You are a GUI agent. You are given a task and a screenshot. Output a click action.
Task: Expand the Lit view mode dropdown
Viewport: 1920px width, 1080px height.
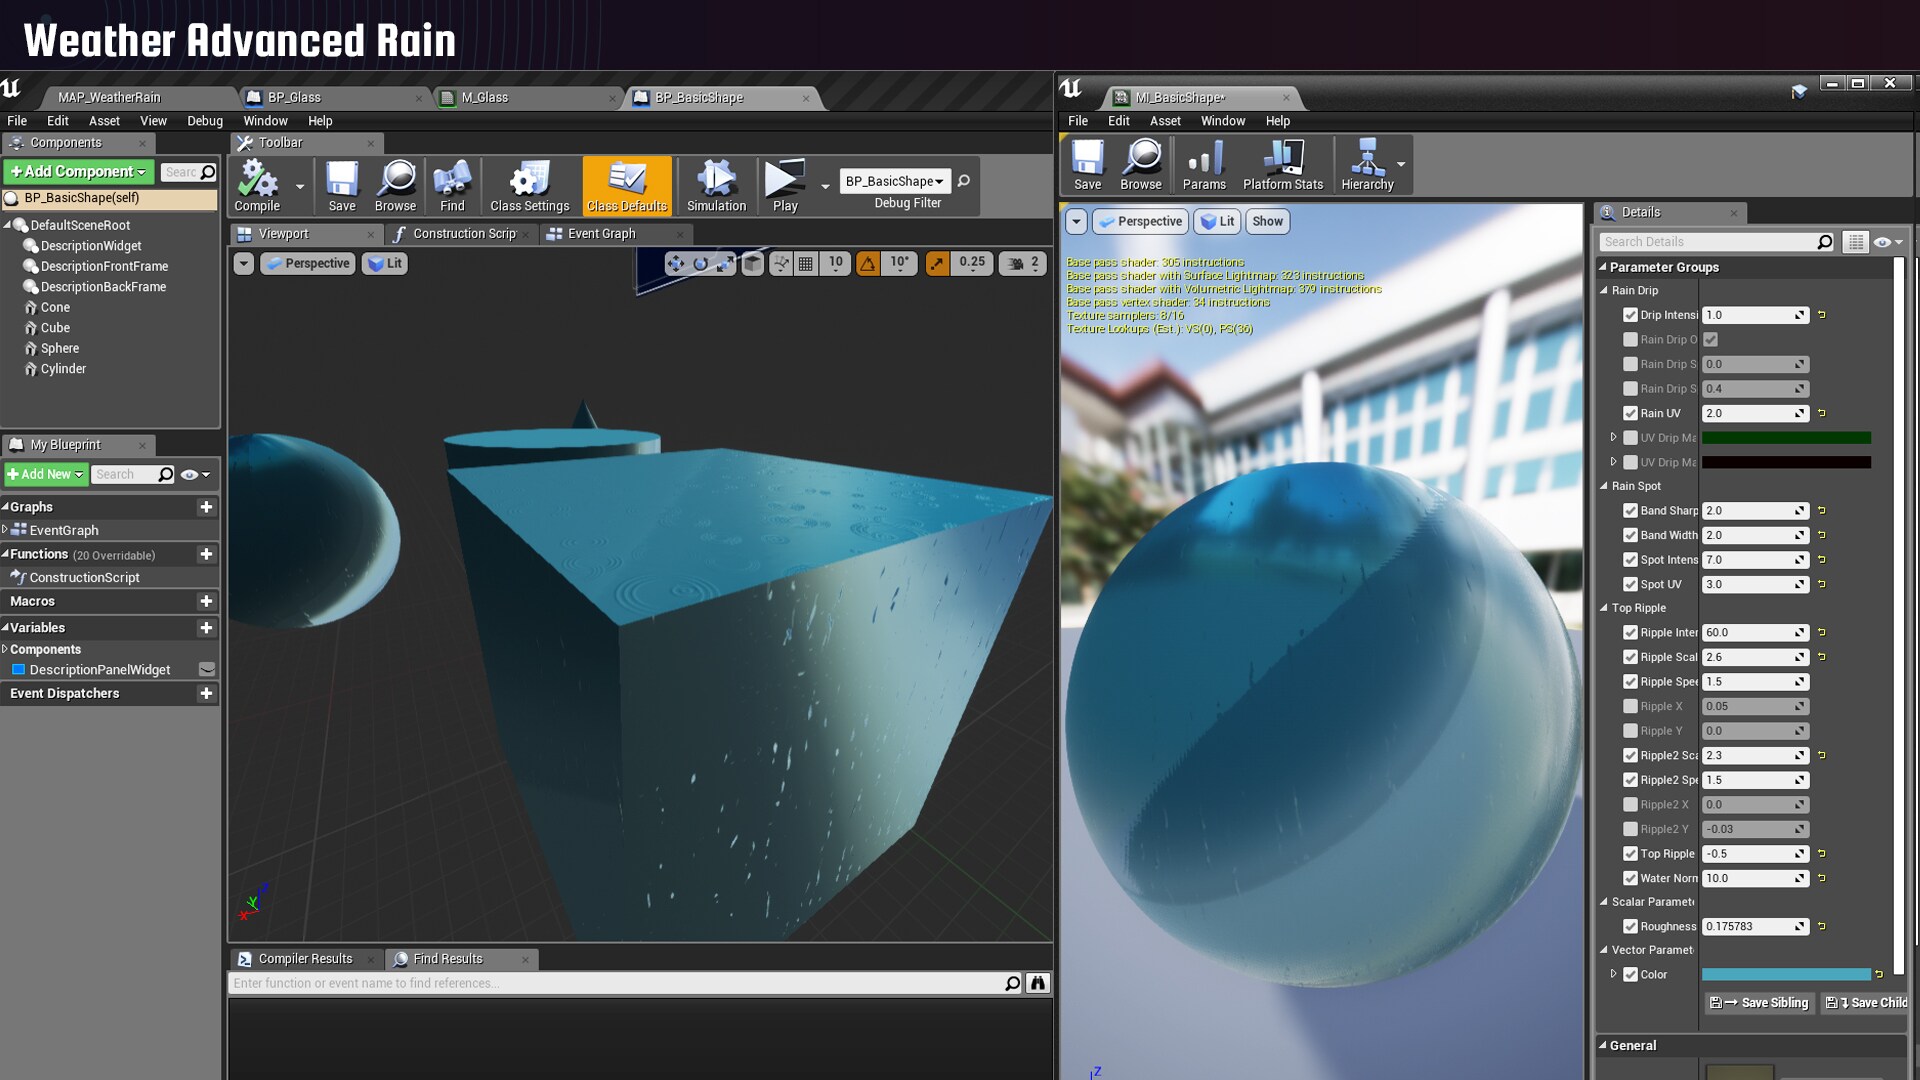point(385,263)
